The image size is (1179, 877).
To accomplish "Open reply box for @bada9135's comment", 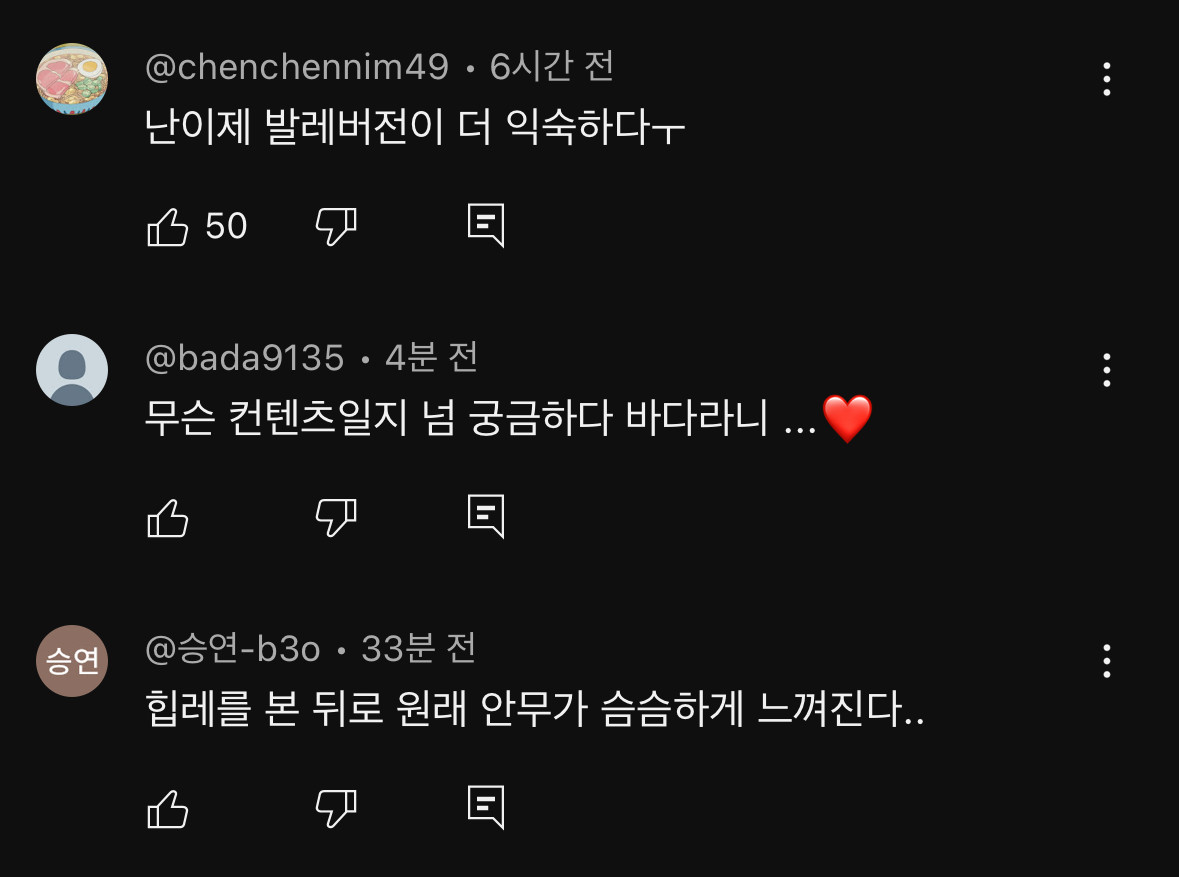I will pyautogui.click(x=486, y=517).
